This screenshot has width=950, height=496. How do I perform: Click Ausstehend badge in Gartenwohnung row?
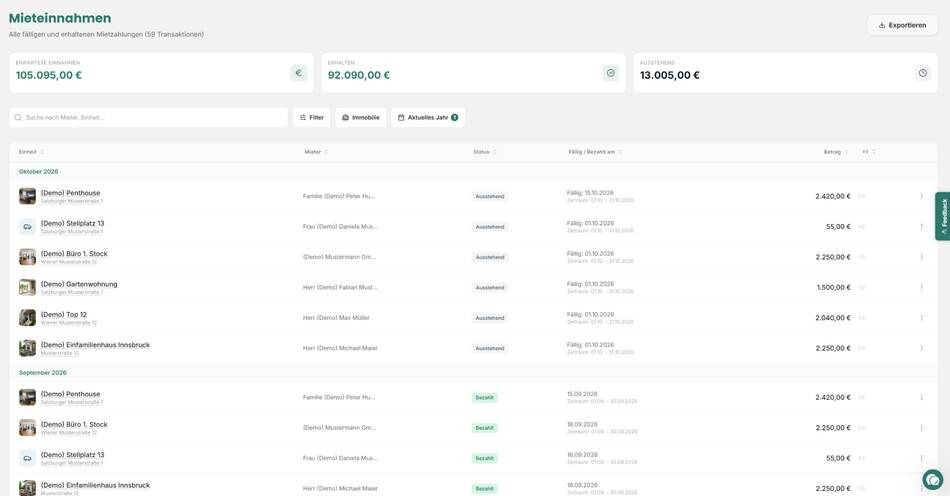pyautogui.click(x=490, y=287)
